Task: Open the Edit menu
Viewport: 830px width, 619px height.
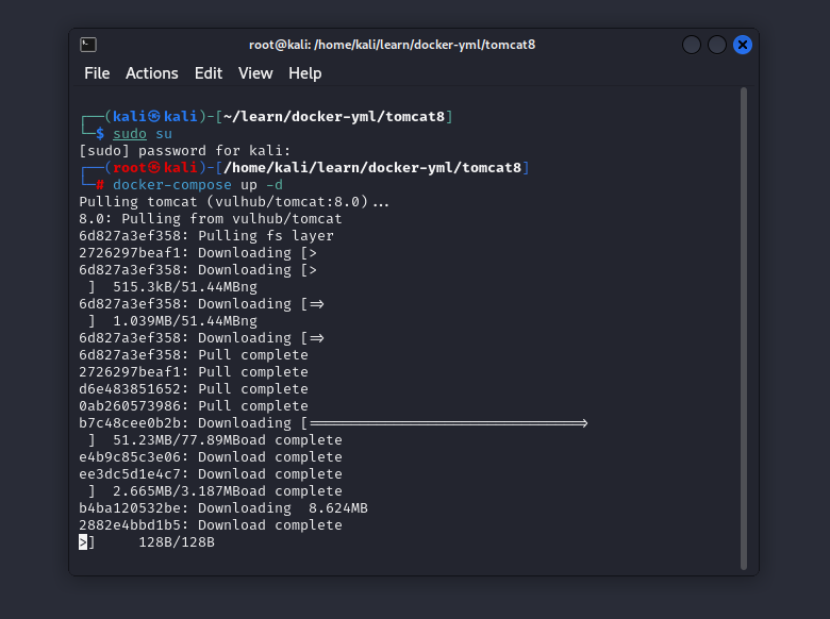Action: 209,73
